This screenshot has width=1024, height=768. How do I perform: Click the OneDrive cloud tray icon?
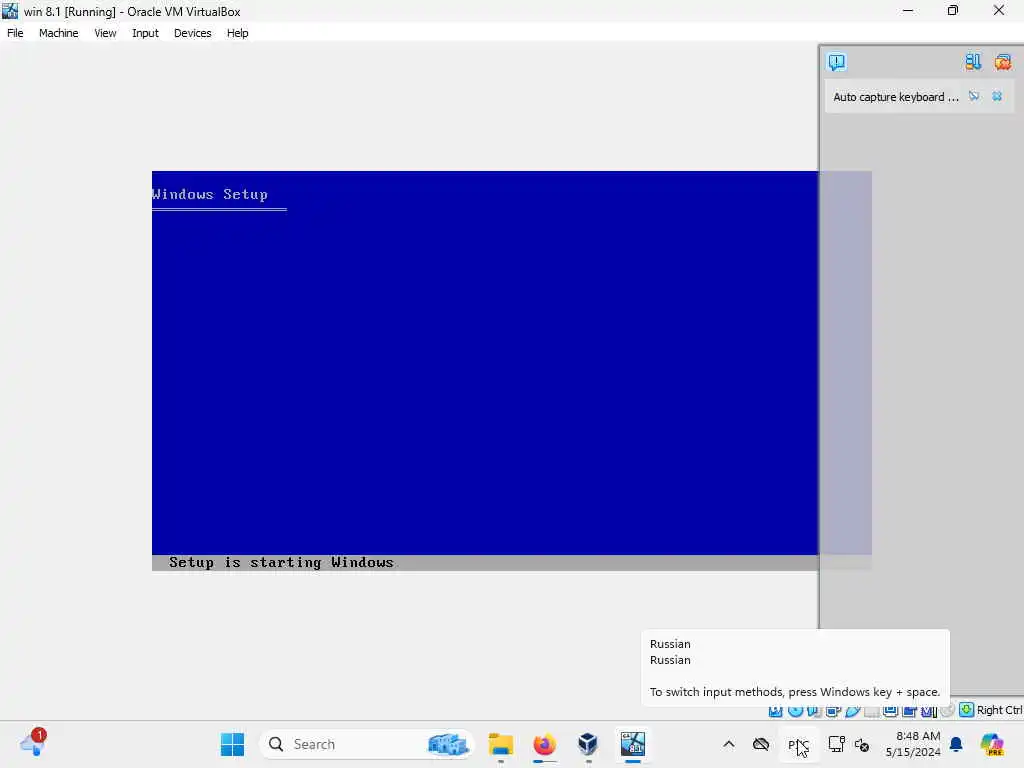click(x=761, y=744)
